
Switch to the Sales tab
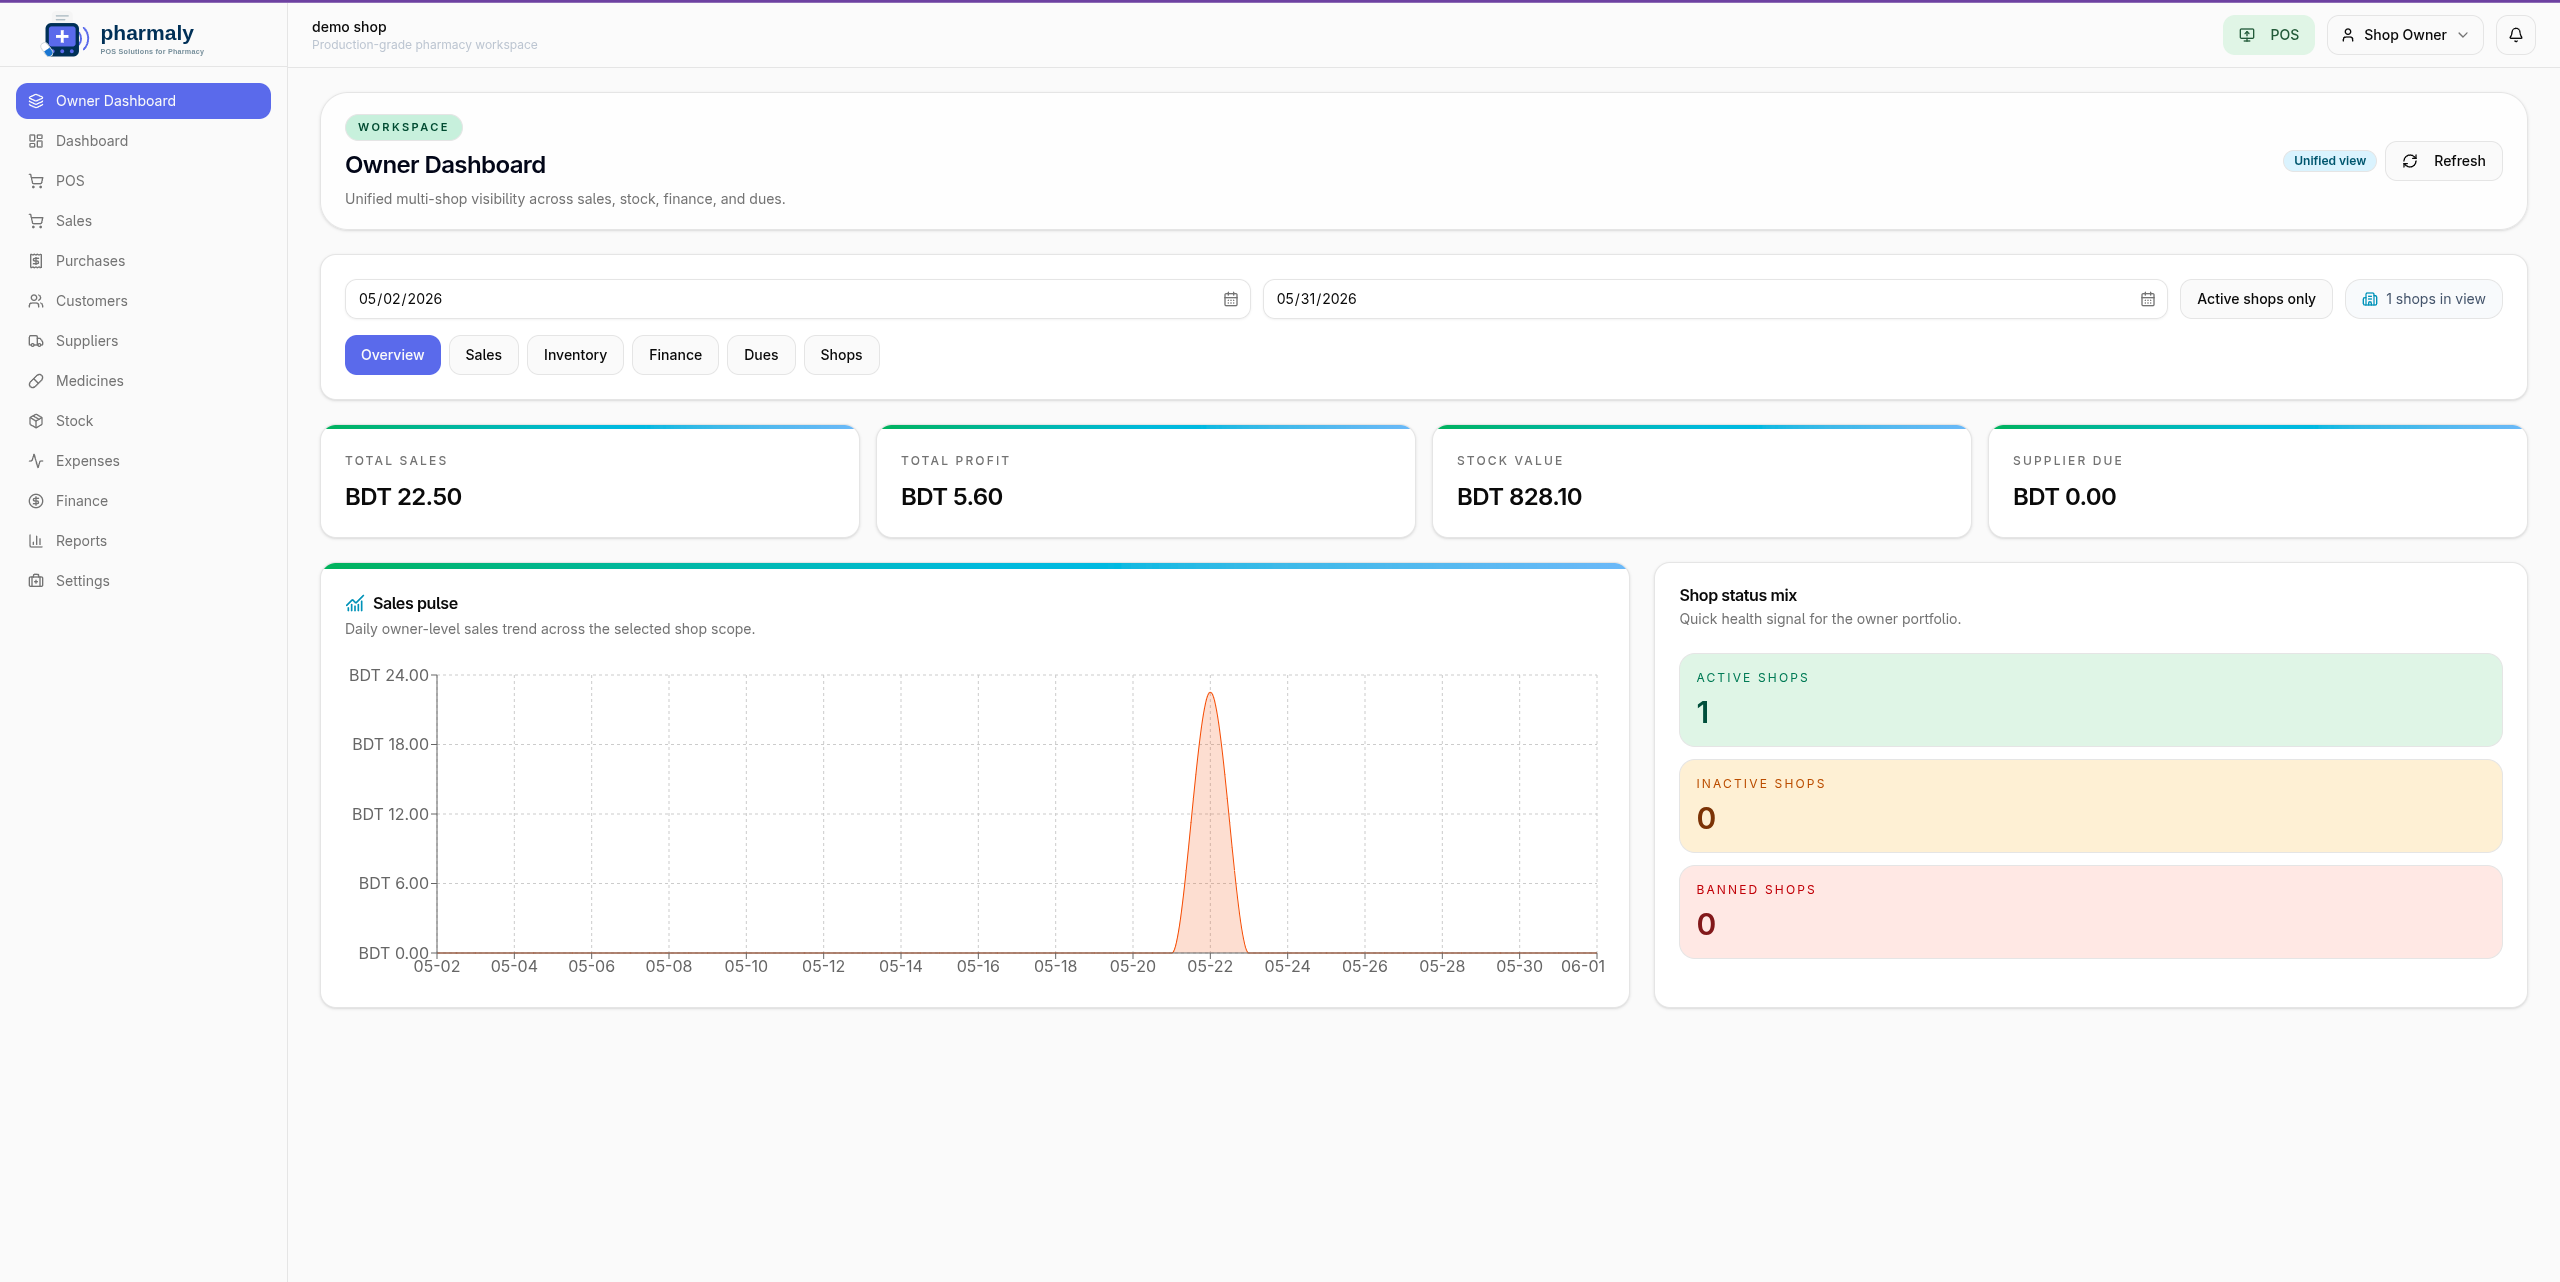coord(484,355)
